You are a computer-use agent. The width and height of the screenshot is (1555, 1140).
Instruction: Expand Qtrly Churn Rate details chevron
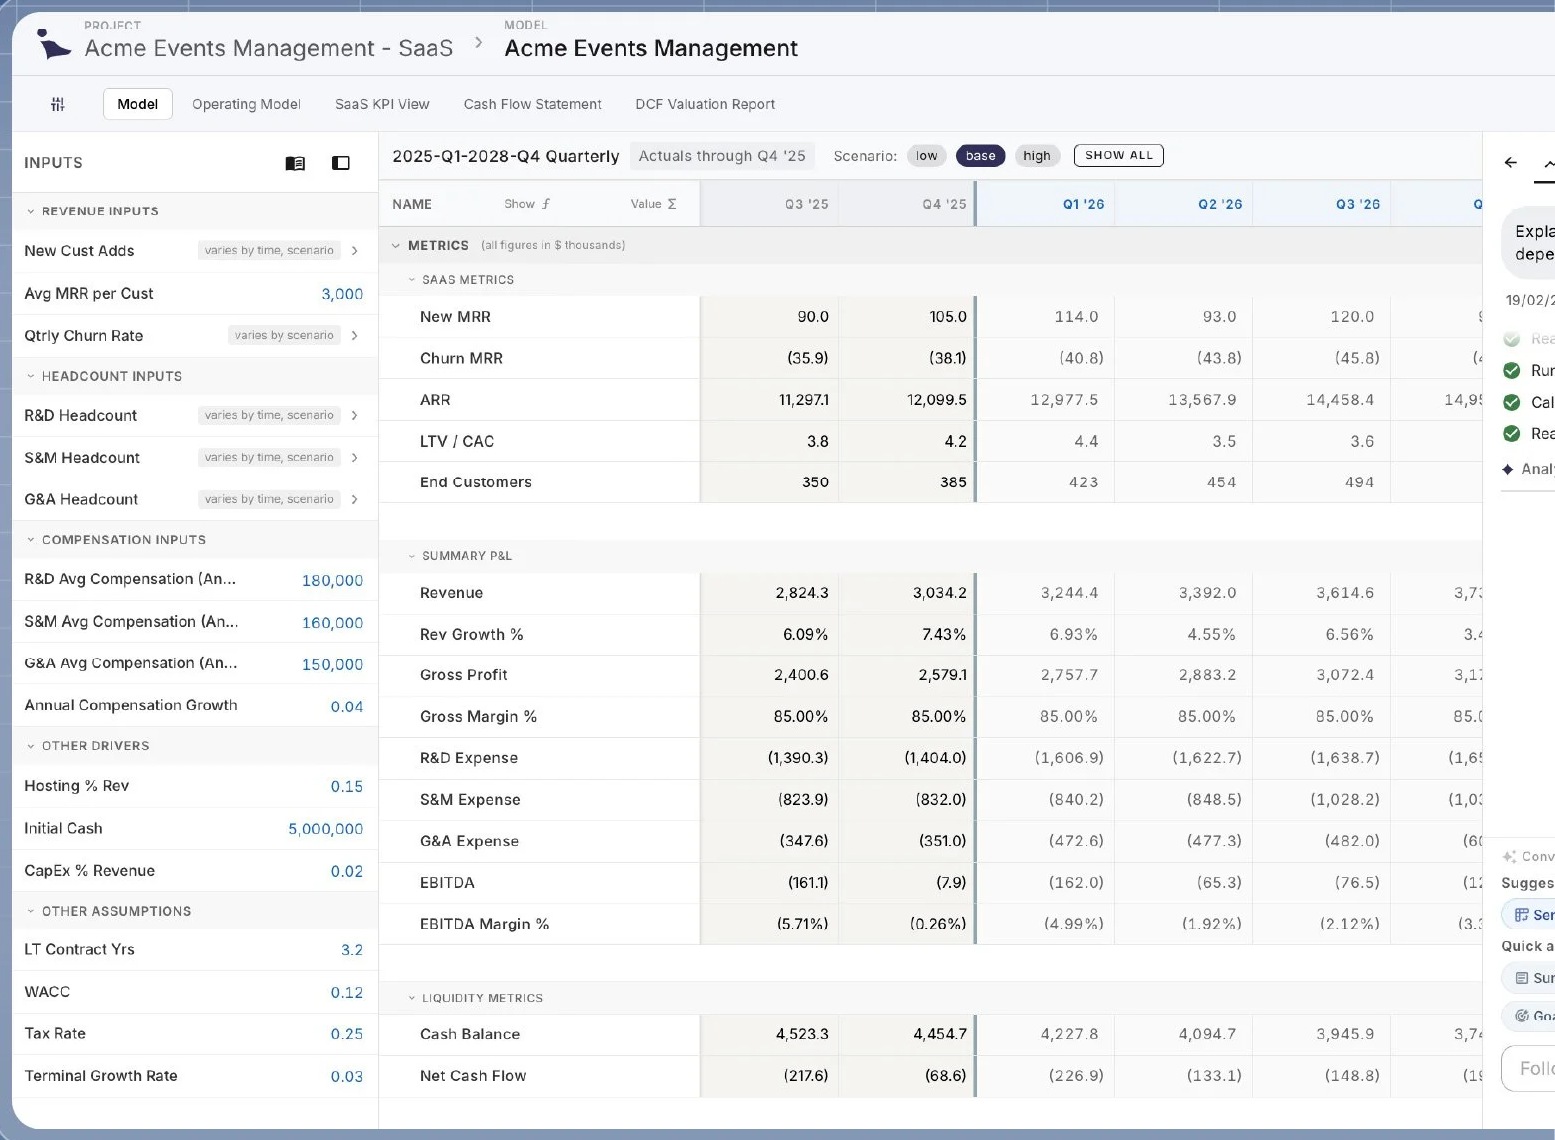(355, 336)
